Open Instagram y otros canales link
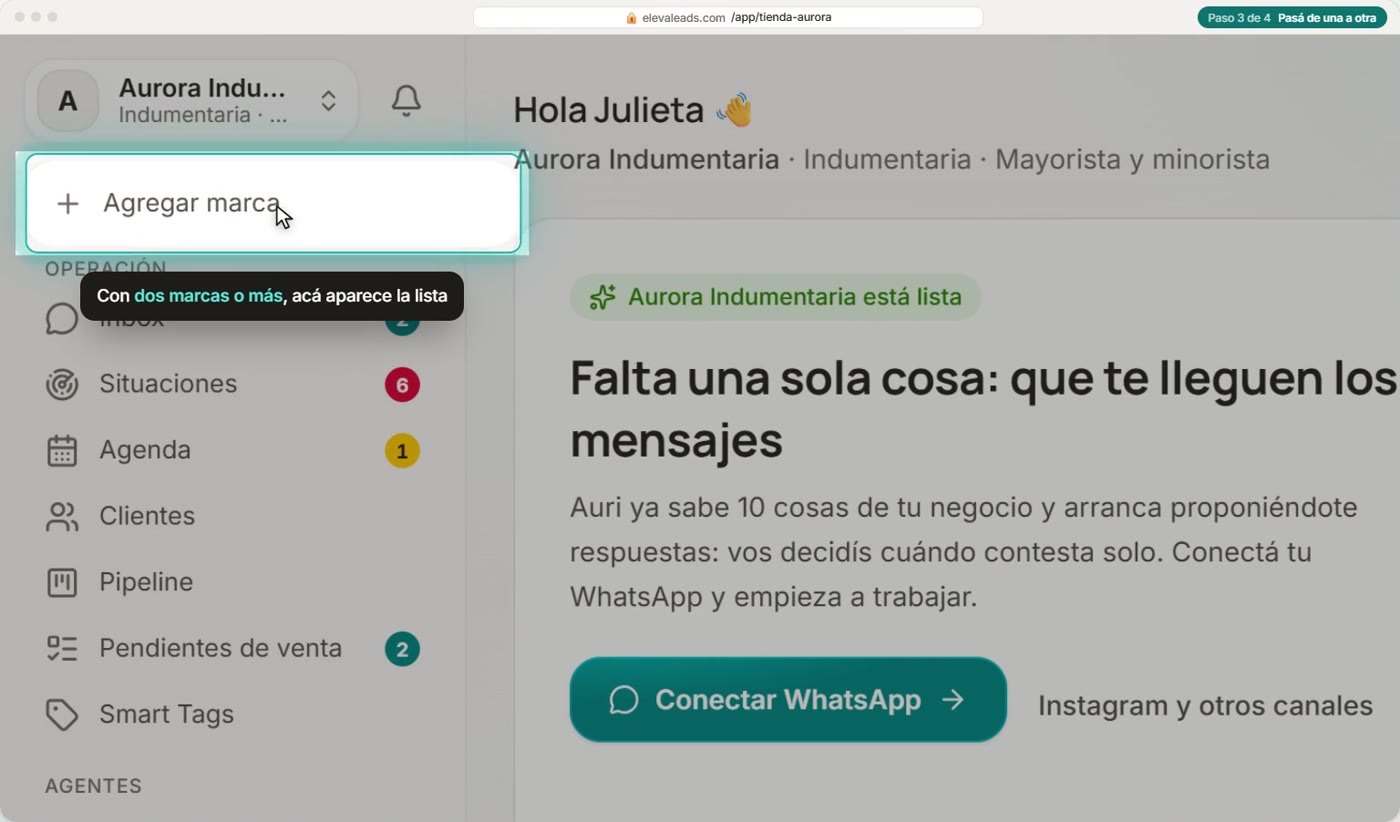The image size is (1400, 822). tap(1205, 705)
